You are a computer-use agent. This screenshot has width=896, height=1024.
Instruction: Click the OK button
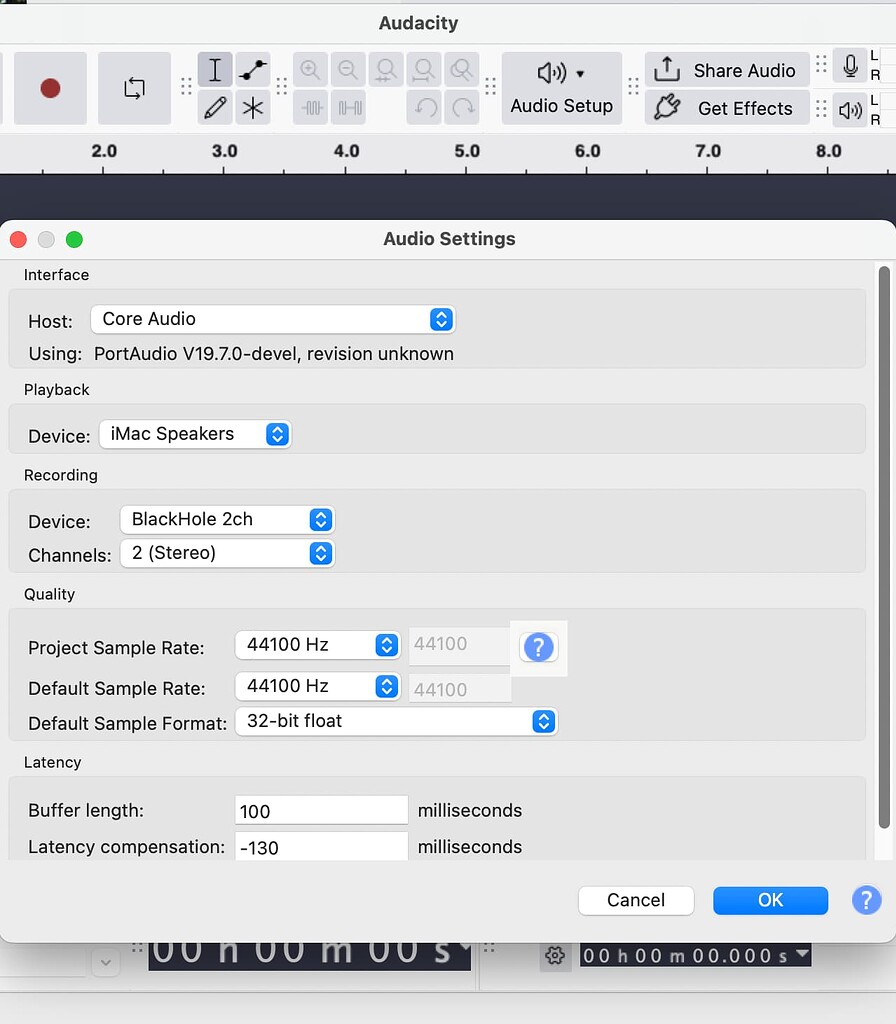coord(771,901)
